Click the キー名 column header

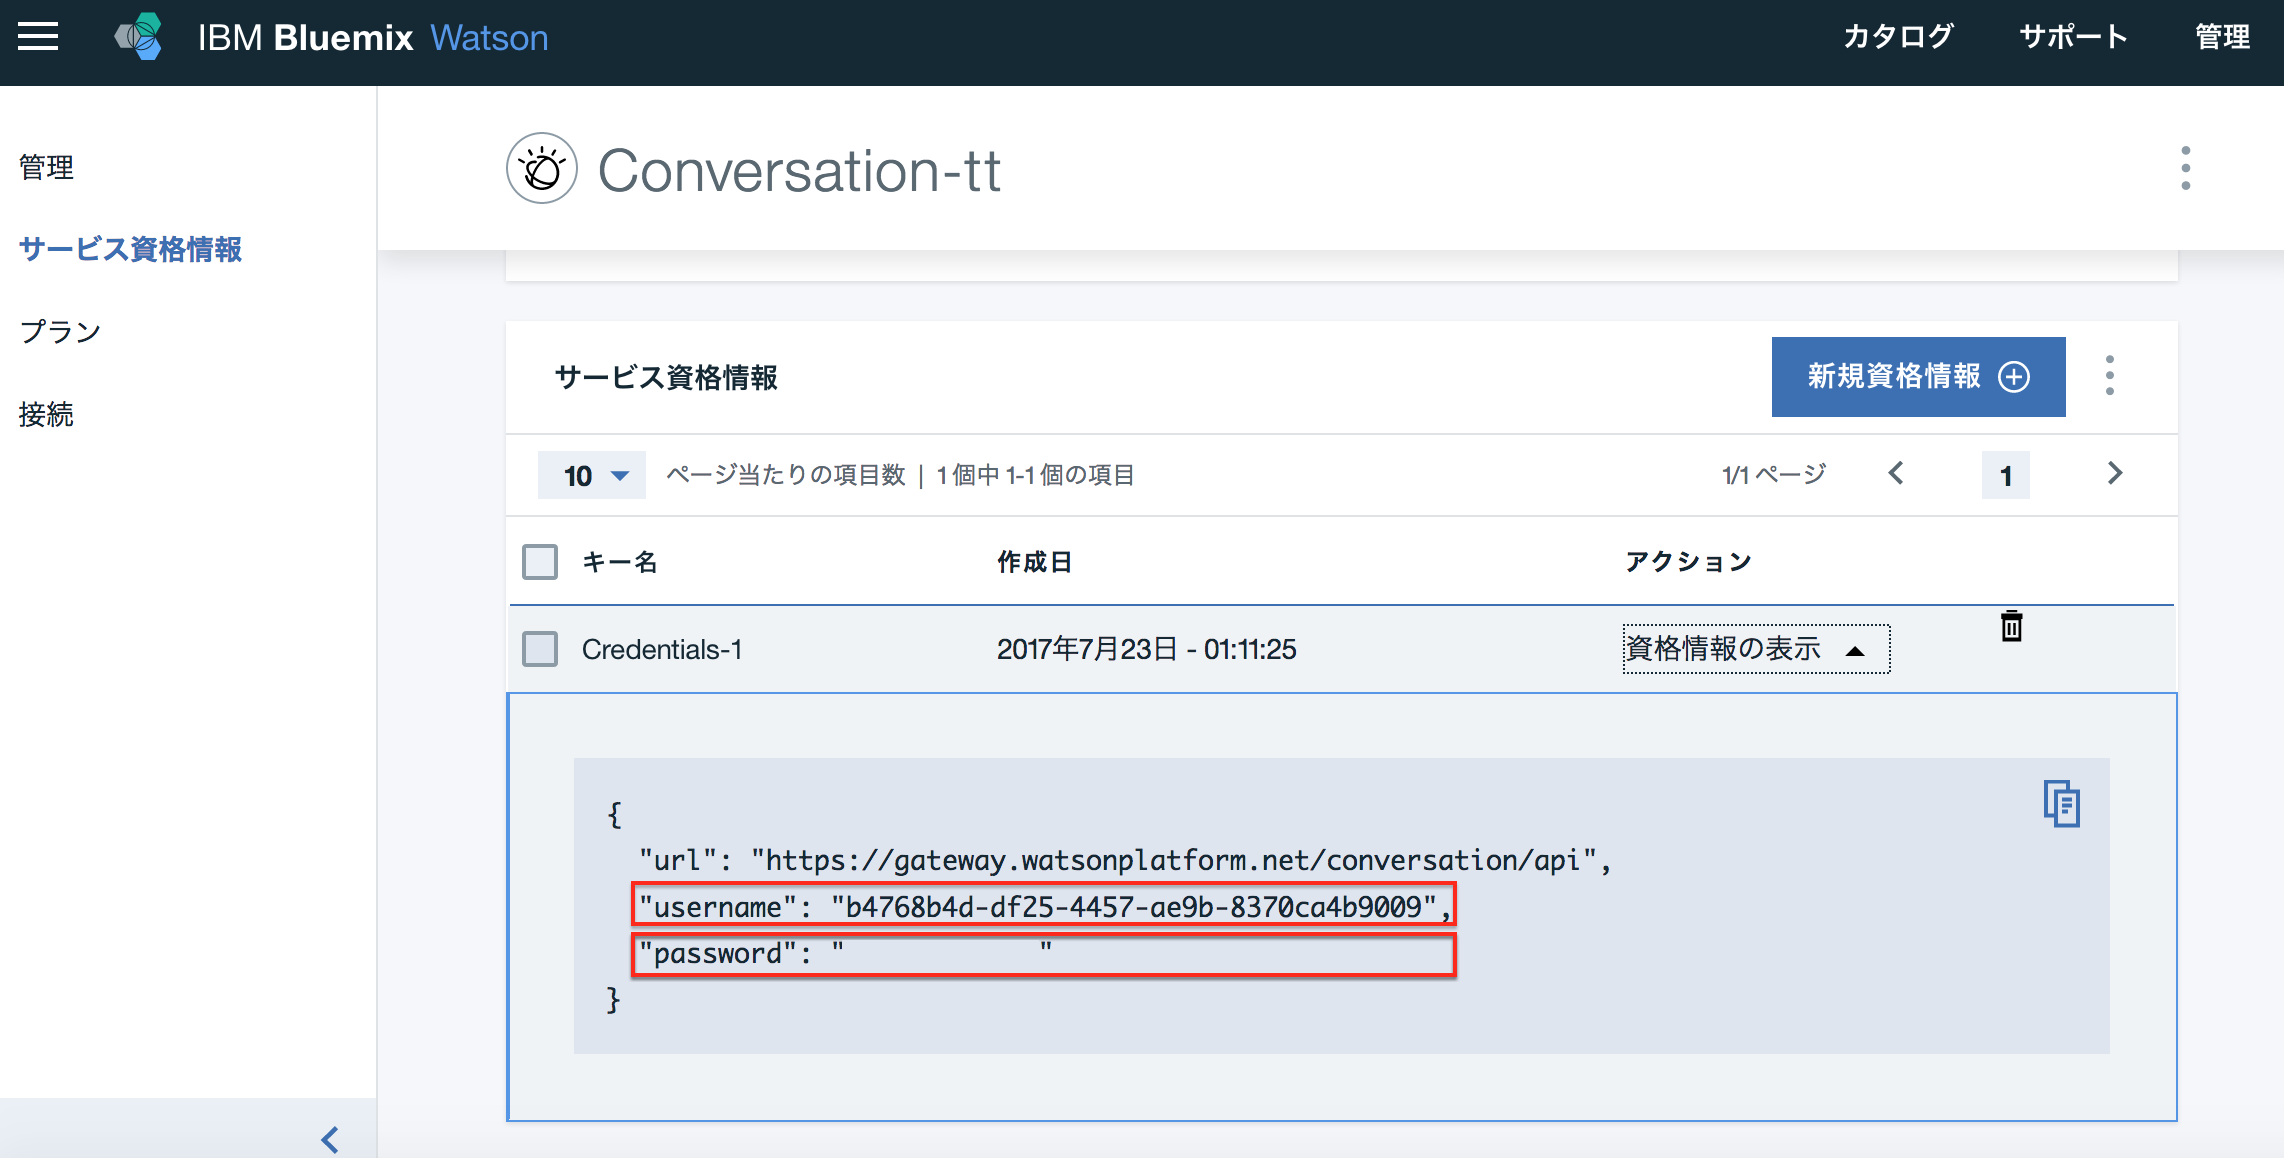(620, 562)
